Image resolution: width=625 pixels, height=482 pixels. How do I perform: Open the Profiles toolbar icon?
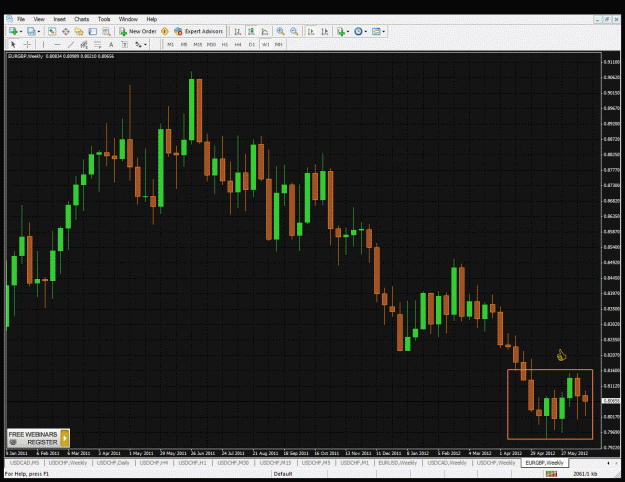(31, 31)
